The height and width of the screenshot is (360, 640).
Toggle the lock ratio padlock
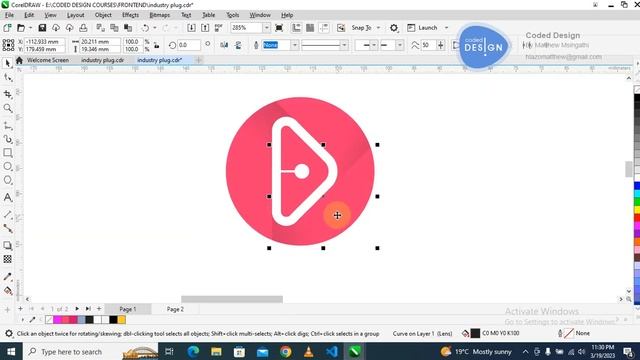[157, 45]
